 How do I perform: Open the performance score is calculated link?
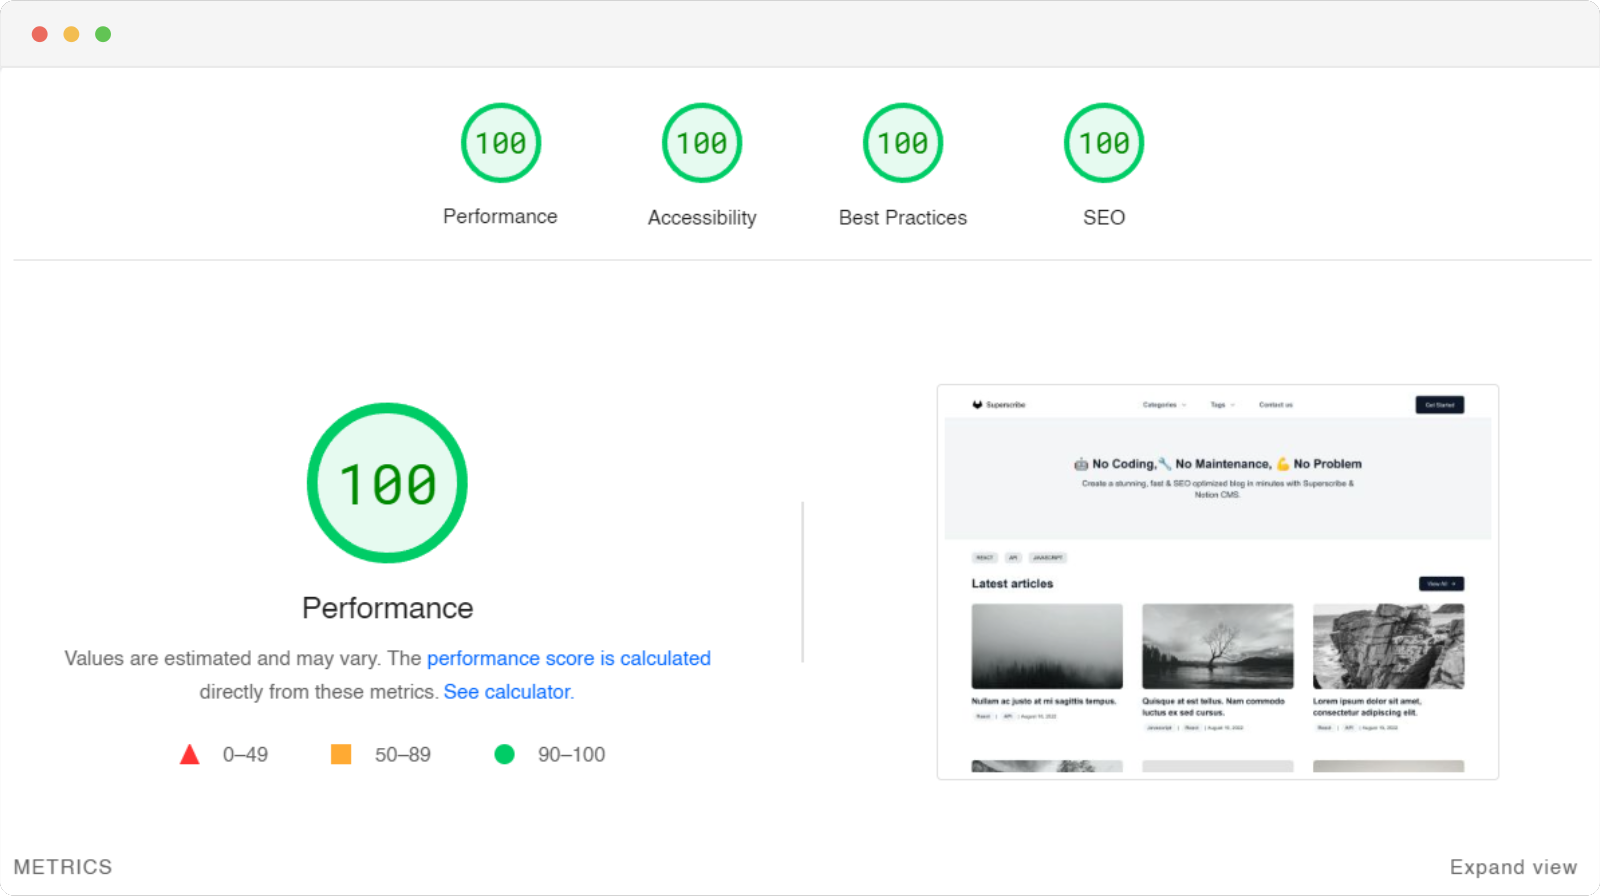click(569, 658)
